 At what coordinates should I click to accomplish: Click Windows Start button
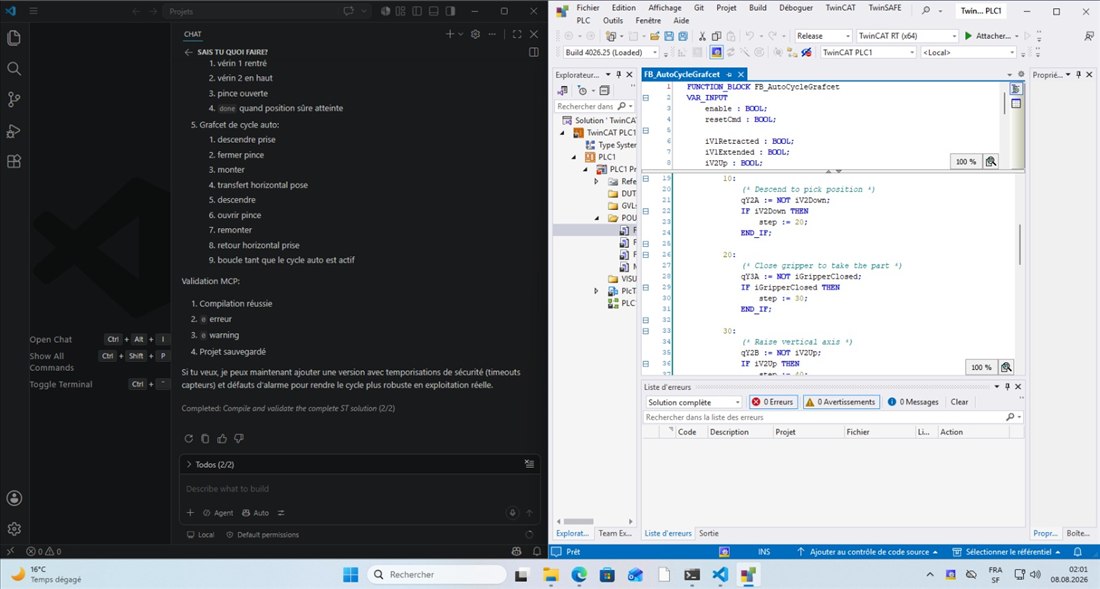point(351,574)
